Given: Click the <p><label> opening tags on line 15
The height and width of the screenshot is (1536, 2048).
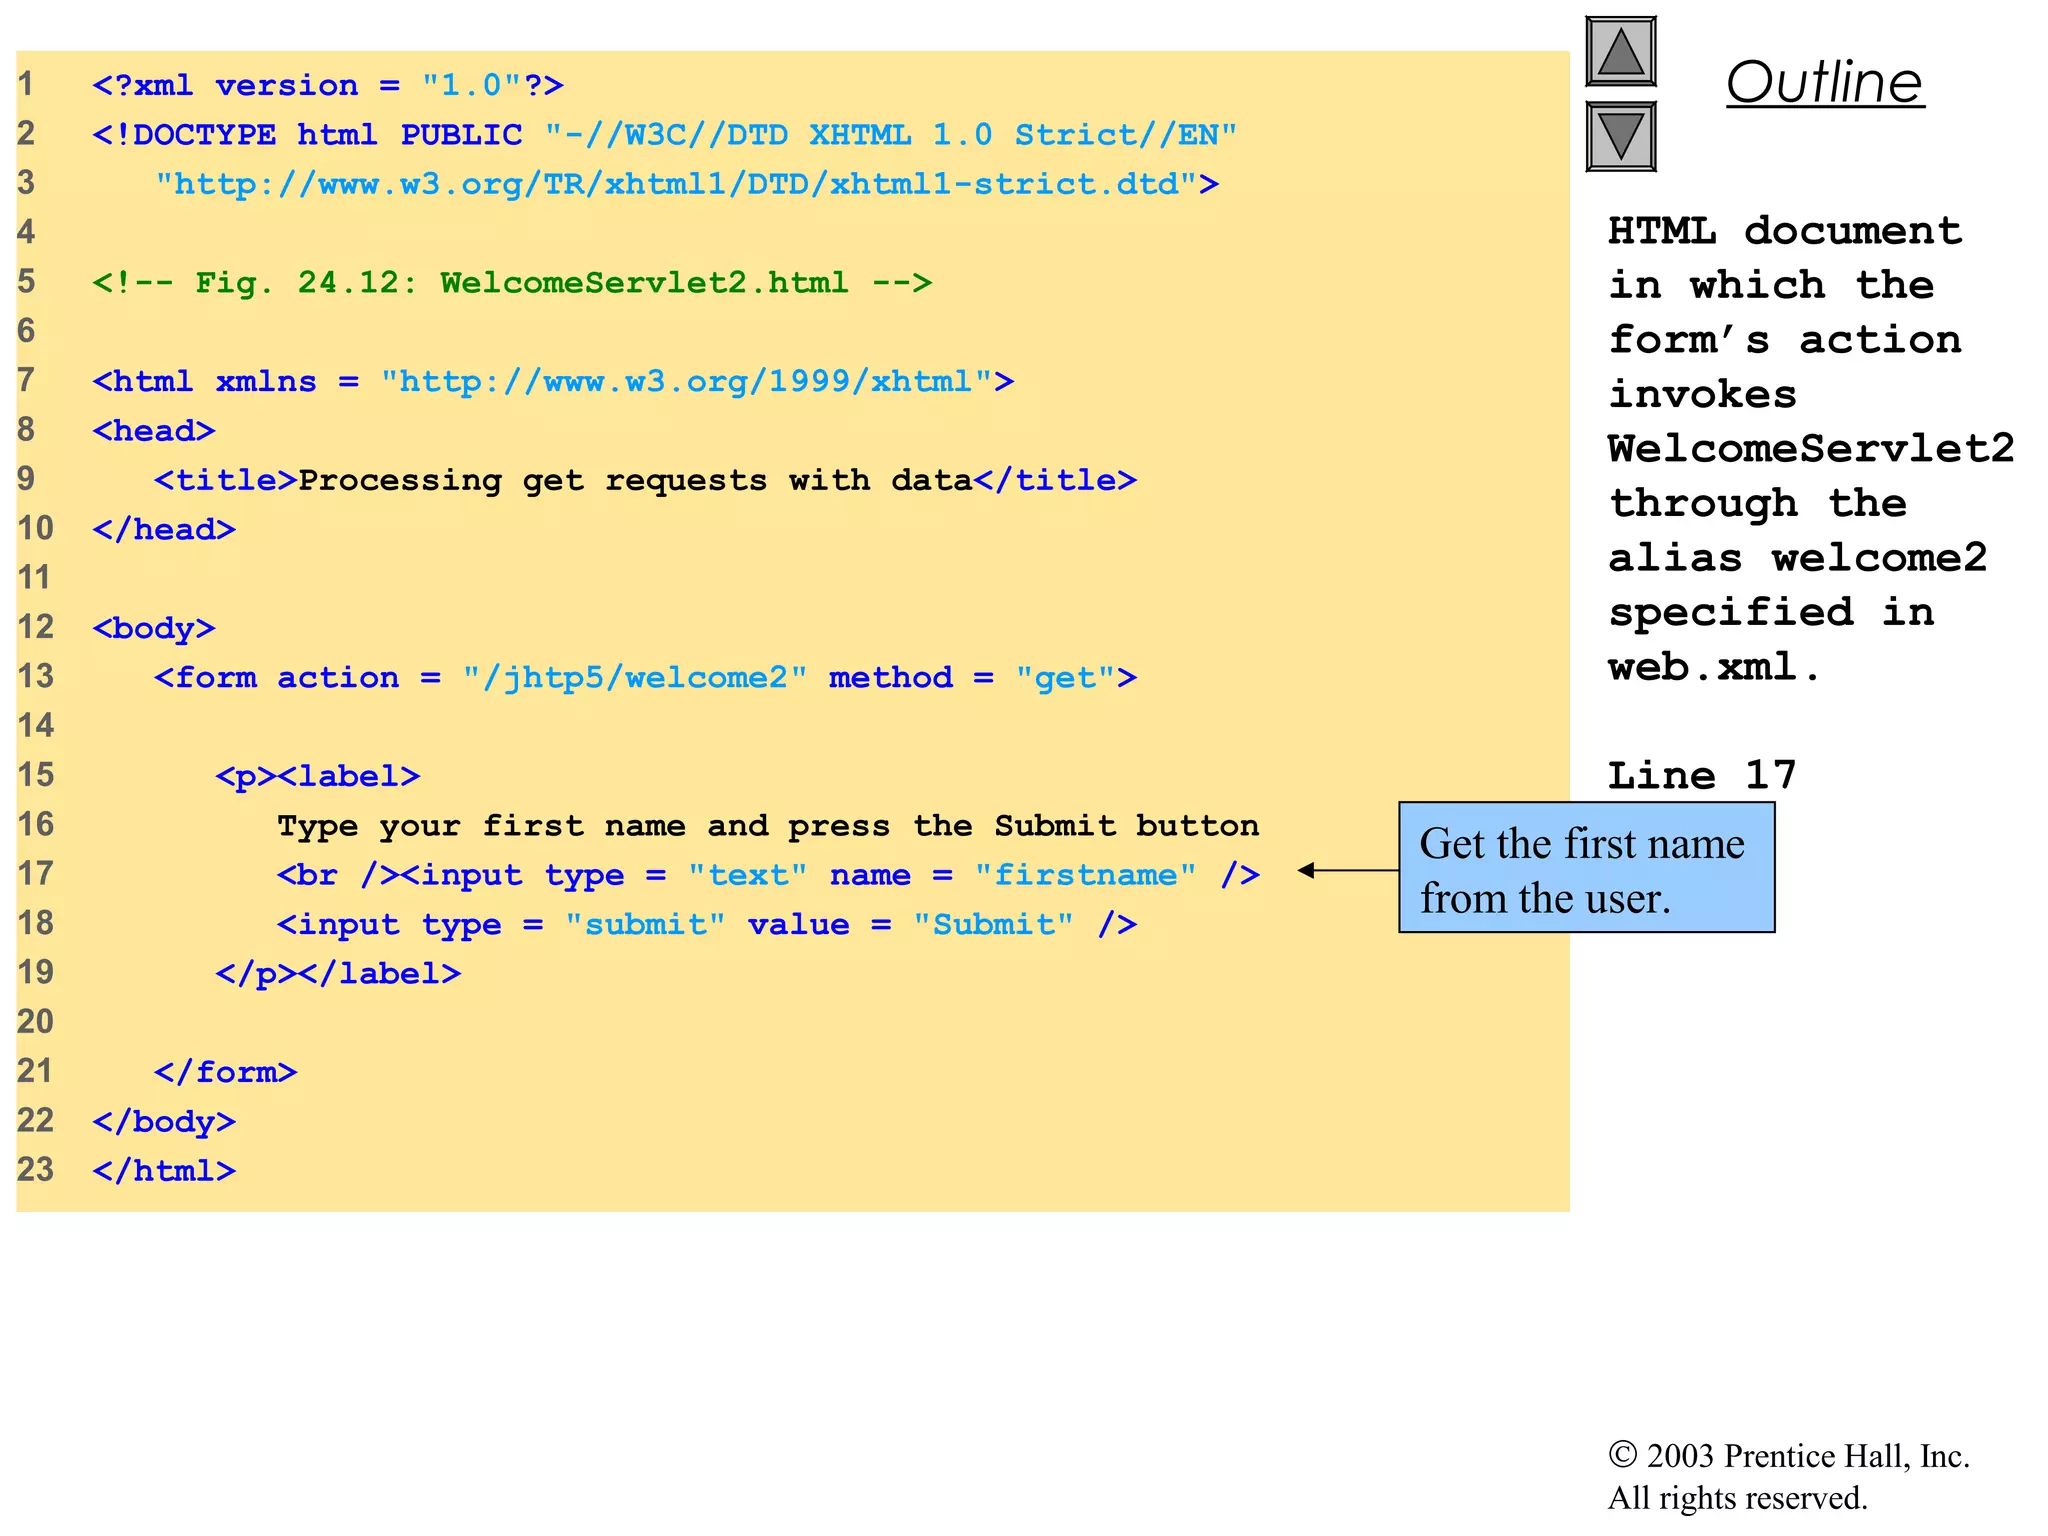Looking at the screenshot, I should click(318, 776).
